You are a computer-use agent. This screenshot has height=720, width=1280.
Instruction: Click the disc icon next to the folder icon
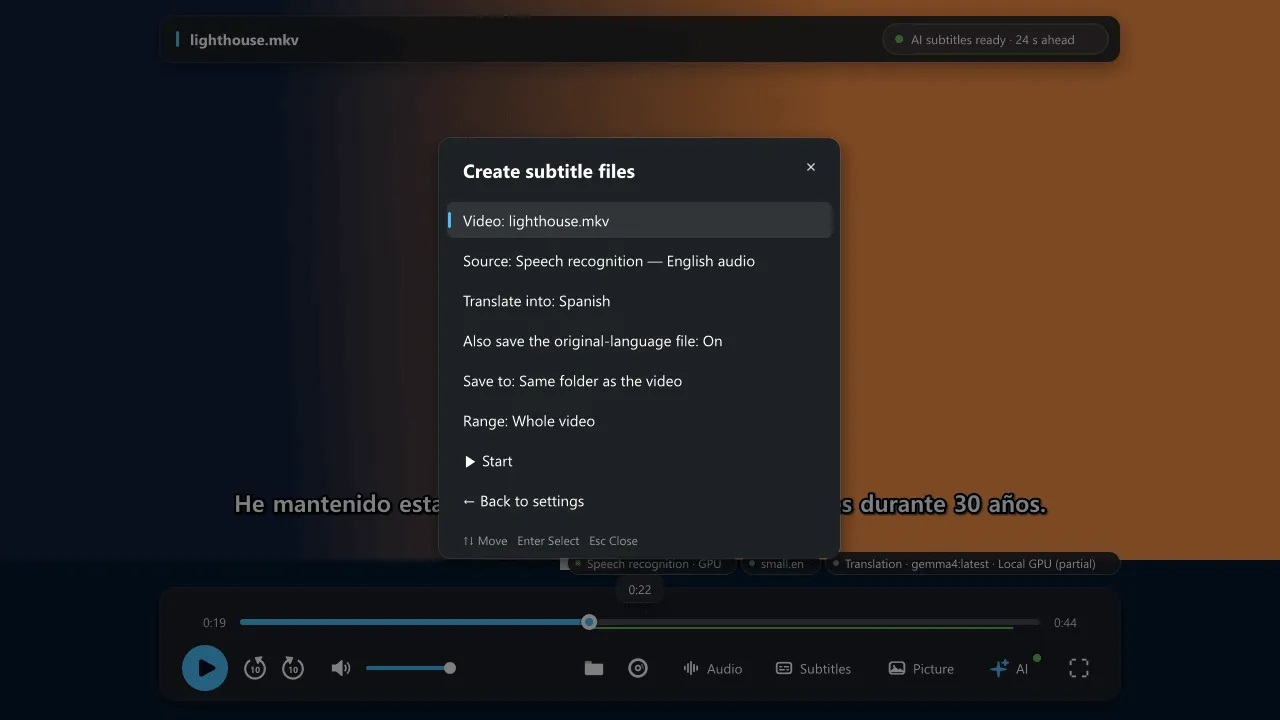pos(638,668)
